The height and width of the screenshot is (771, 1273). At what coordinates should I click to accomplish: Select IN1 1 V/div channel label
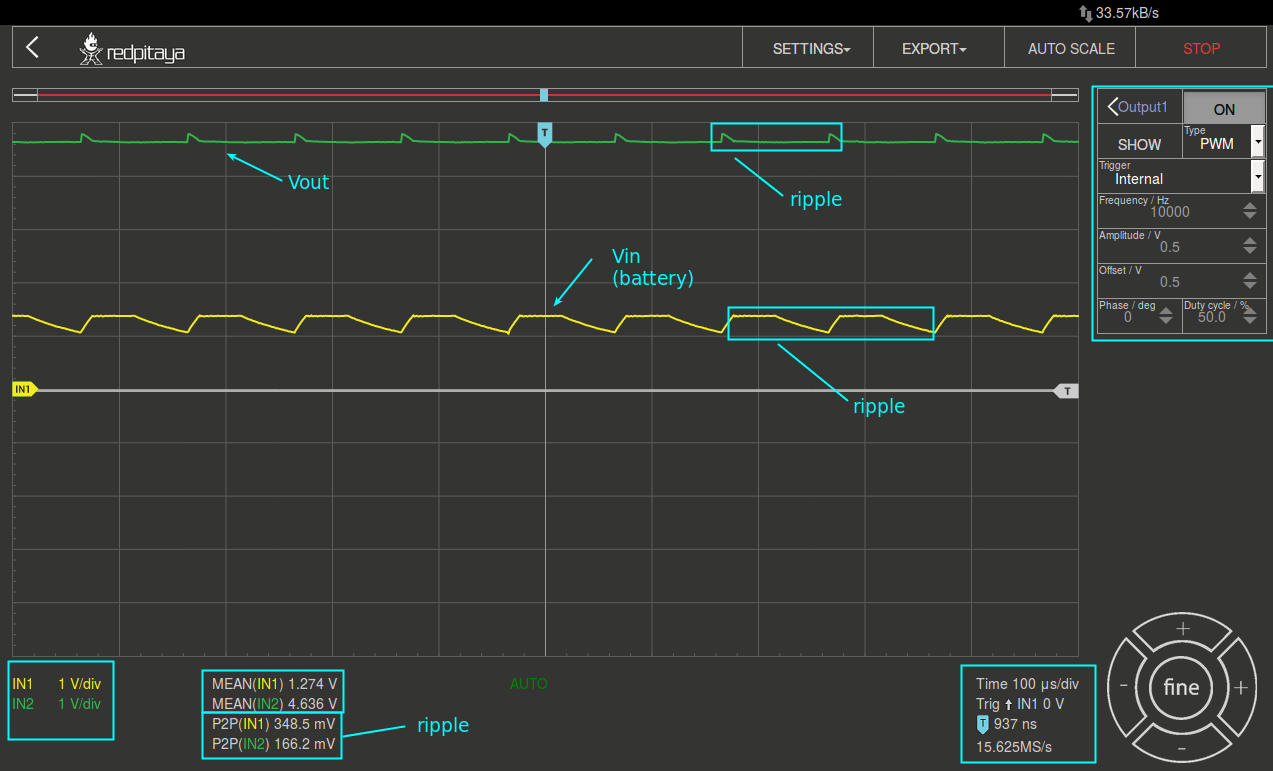click(56, 684)
